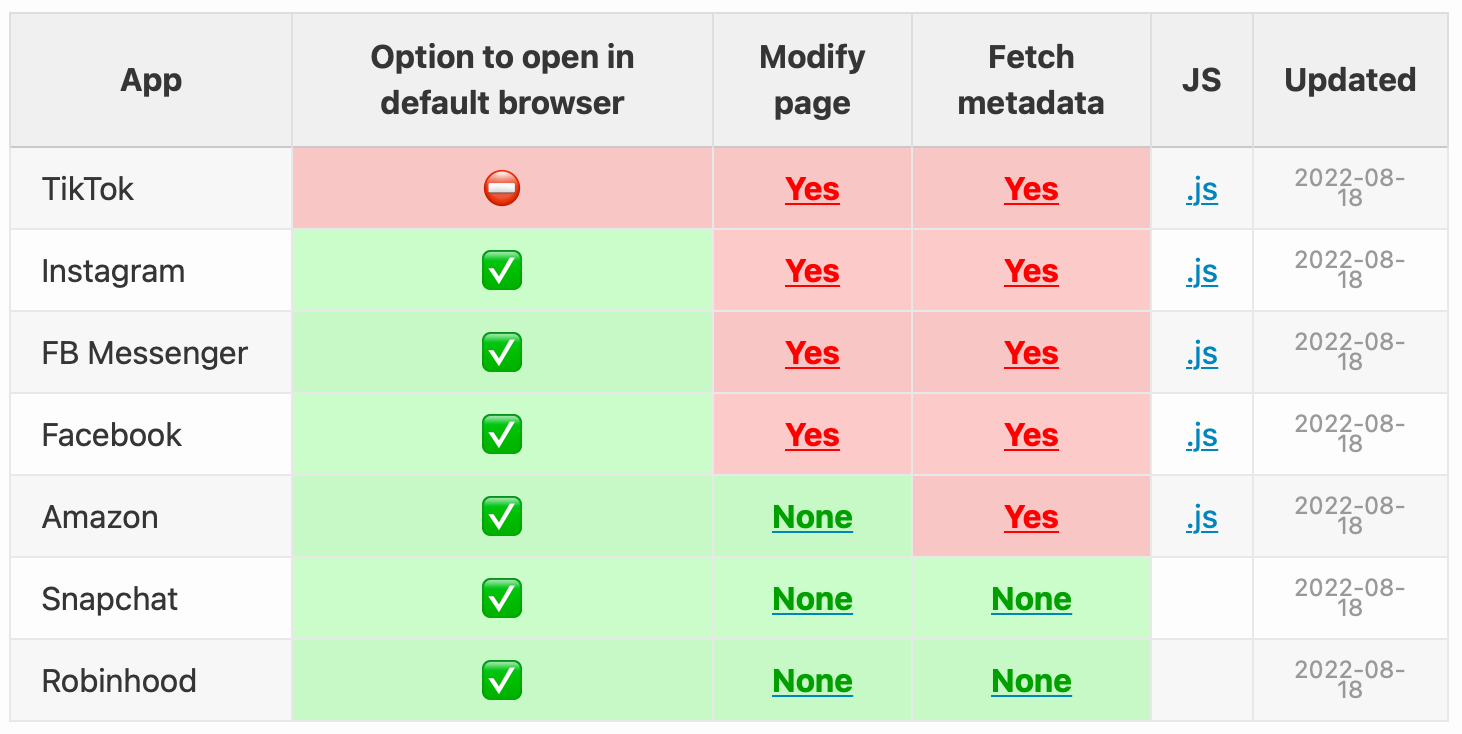
Task: Click the green checkmark in Facebook row
Action: pos(502,435)
